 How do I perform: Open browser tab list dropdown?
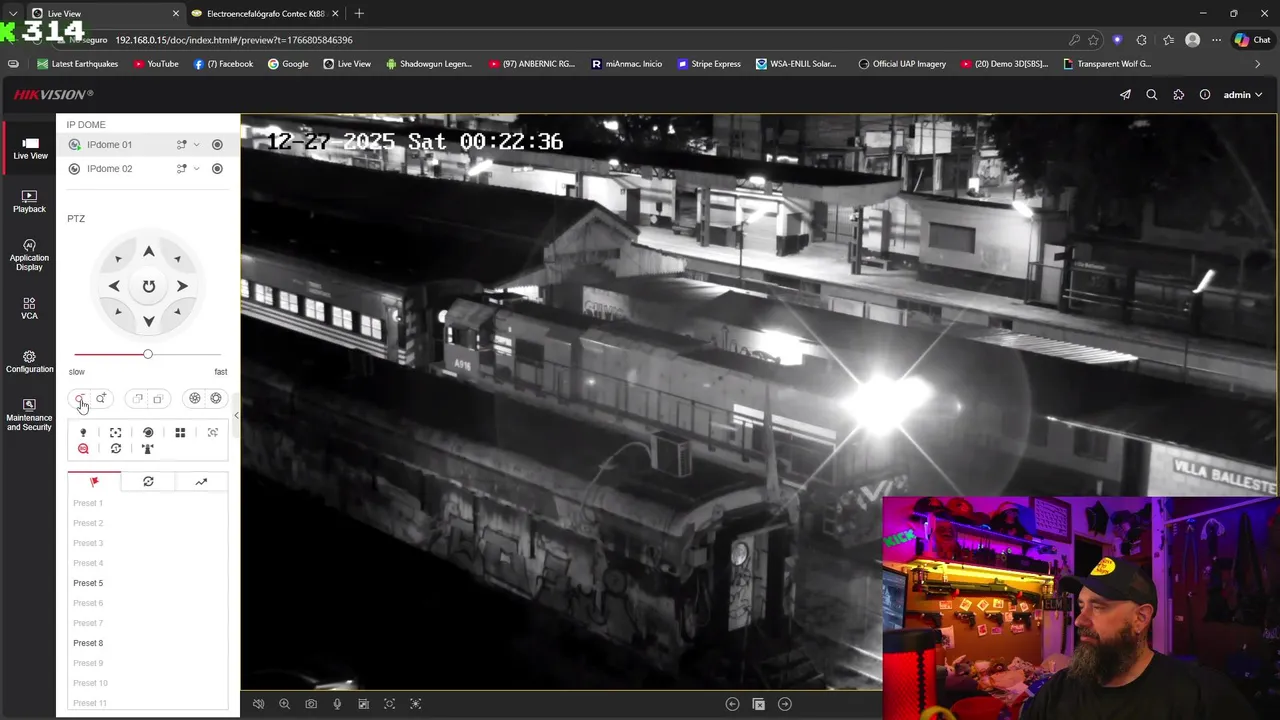pos(13,14)
